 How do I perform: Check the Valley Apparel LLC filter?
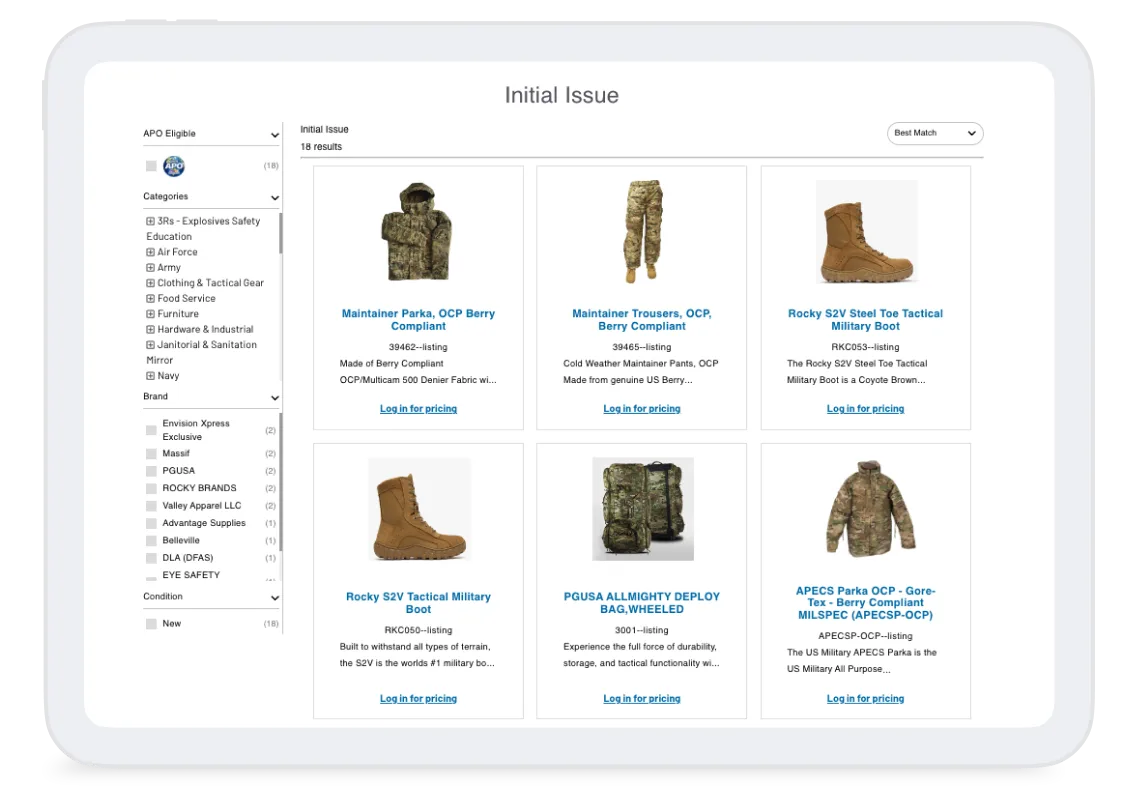[x=151, y=506]
